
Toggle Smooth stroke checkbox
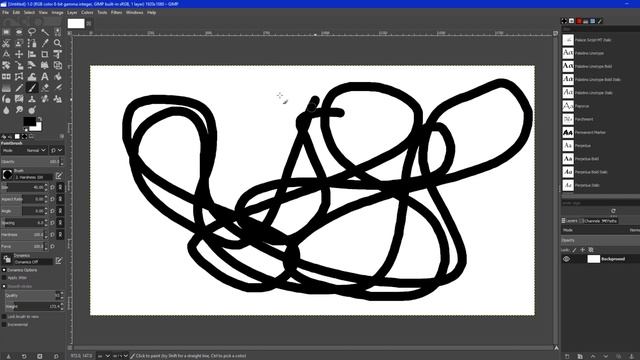(4, 286)
